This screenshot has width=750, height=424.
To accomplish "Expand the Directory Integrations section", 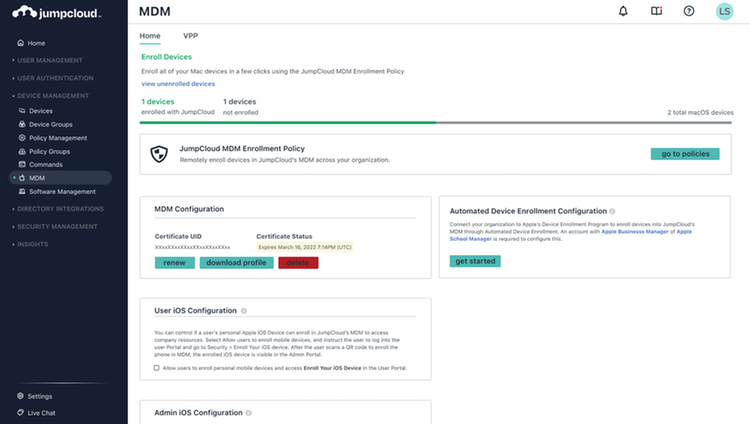I will coord(57,209).
